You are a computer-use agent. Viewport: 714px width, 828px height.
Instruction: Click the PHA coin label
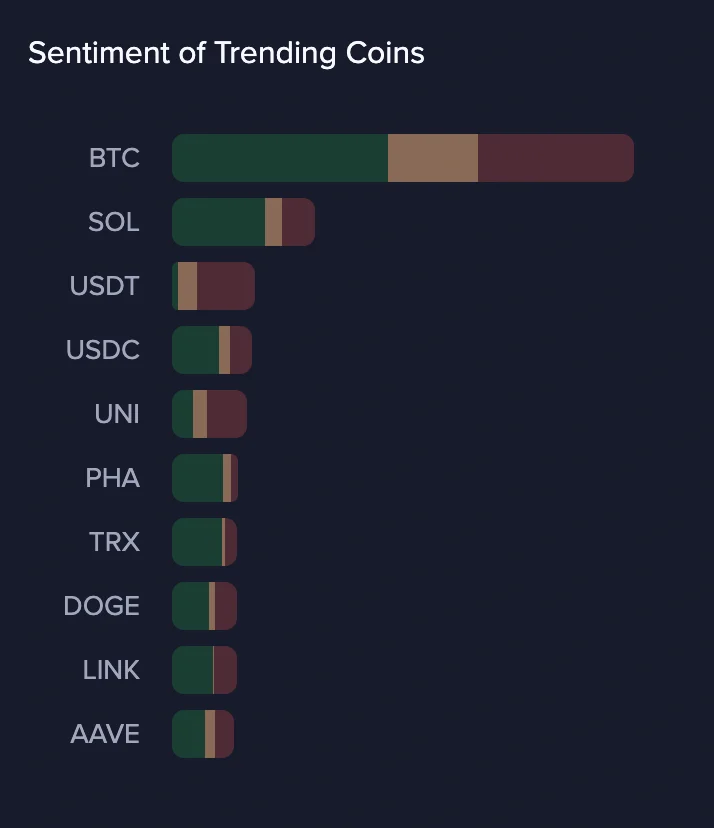click(112, 478)
